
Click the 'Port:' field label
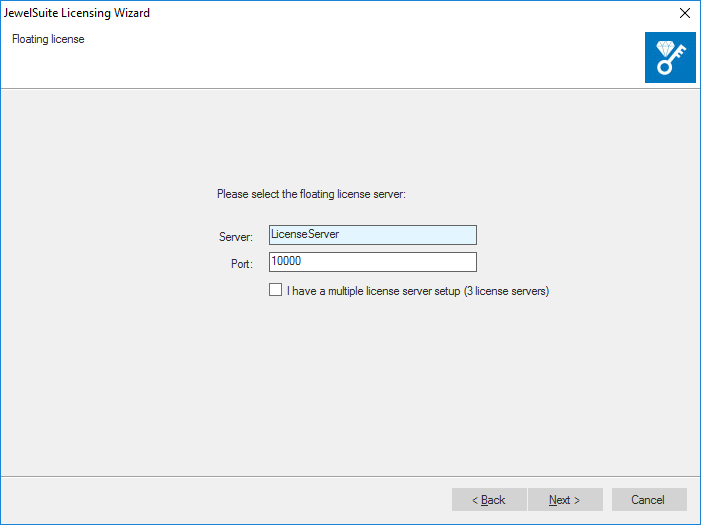241,264
